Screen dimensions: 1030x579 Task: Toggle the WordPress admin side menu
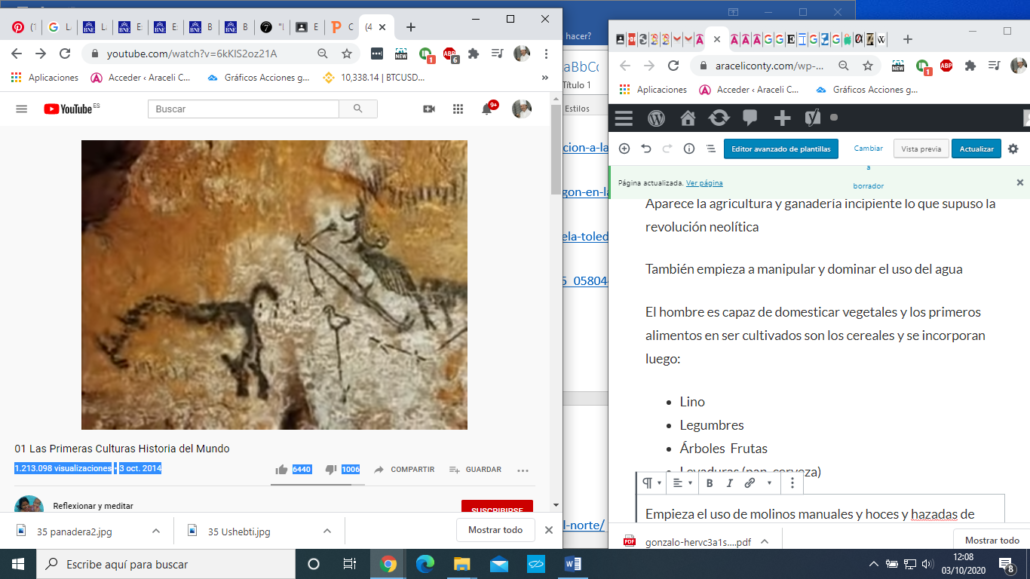623,118
